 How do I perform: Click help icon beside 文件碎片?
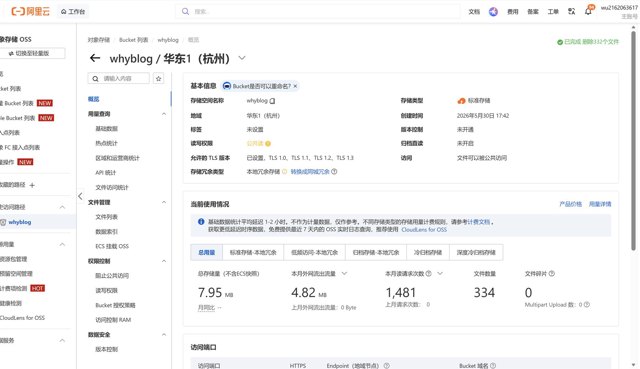coord(551,273)
